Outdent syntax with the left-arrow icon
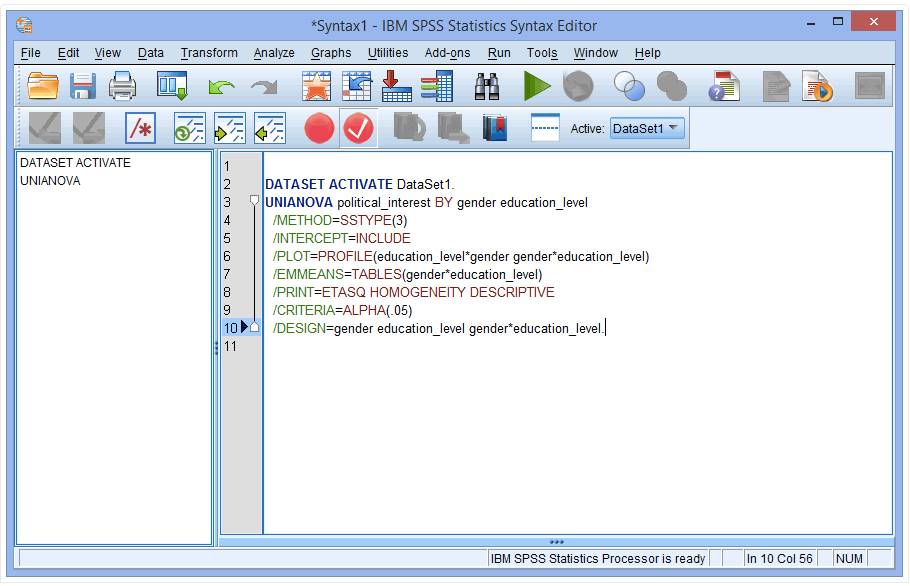This screenshot has width=910, height=586. [x=270, y=128]
